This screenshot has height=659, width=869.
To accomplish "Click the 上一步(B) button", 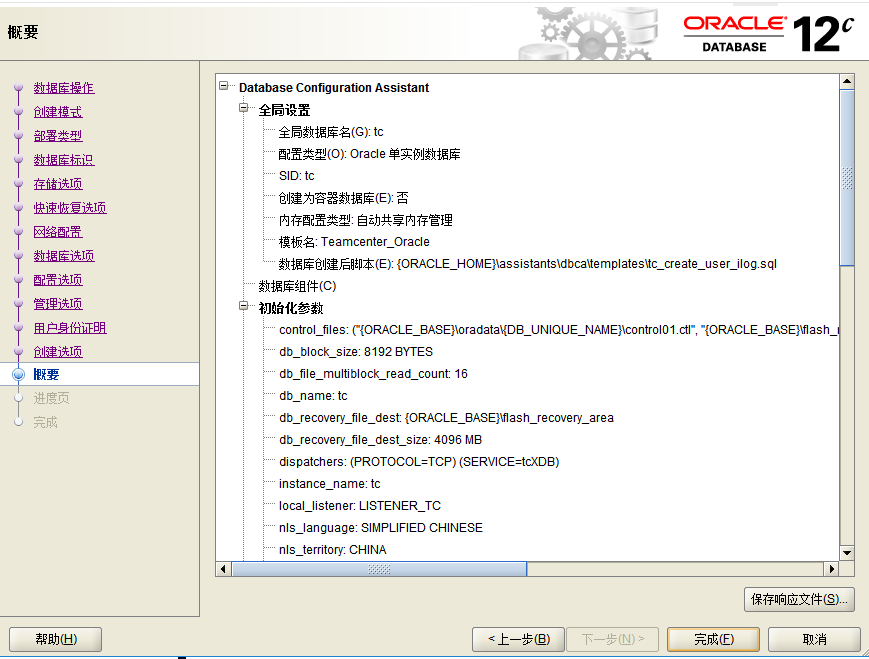I will 517,639.
